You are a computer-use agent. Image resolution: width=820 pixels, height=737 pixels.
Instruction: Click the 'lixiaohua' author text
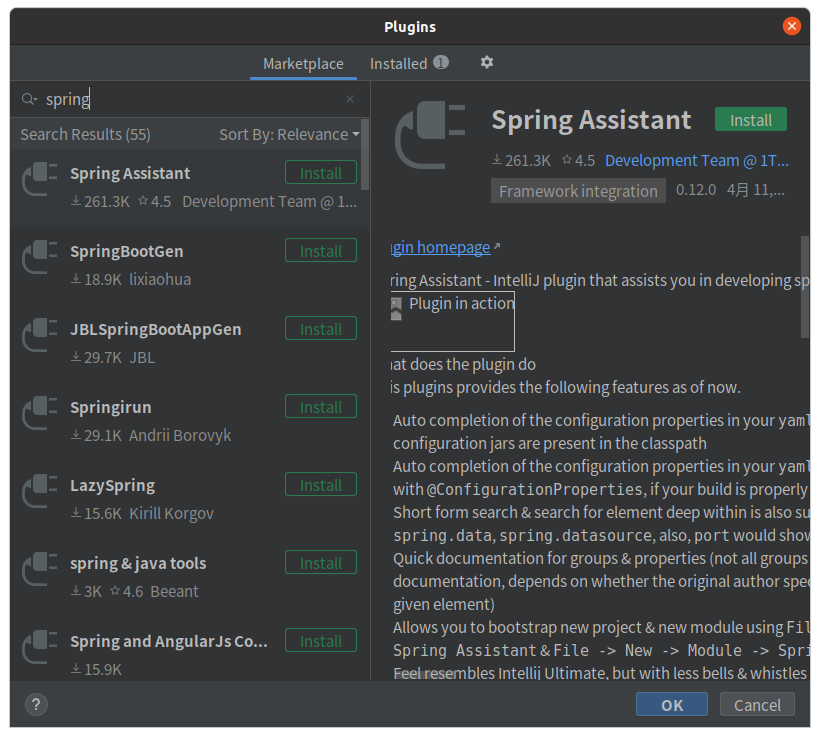[x=160, y=279]
